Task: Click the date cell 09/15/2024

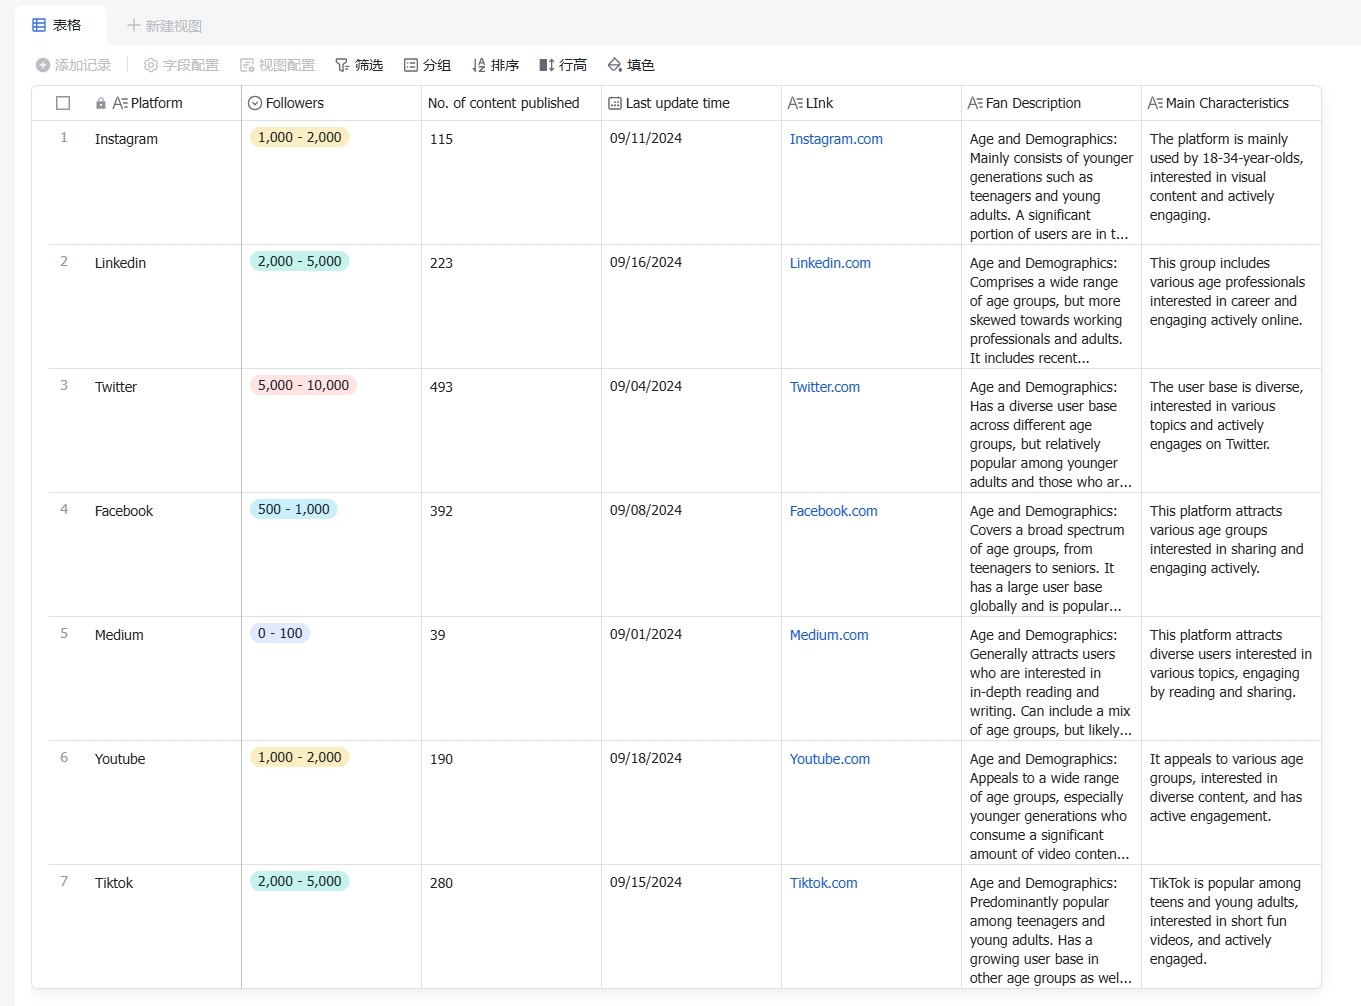Action: coord(691,926)
